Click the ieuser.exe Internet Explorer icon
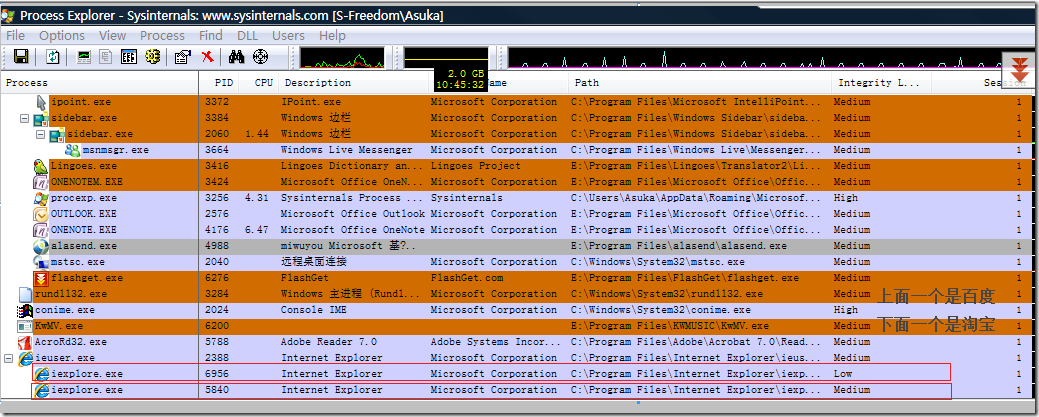The image size is (1039, 417). coord(25,358)
